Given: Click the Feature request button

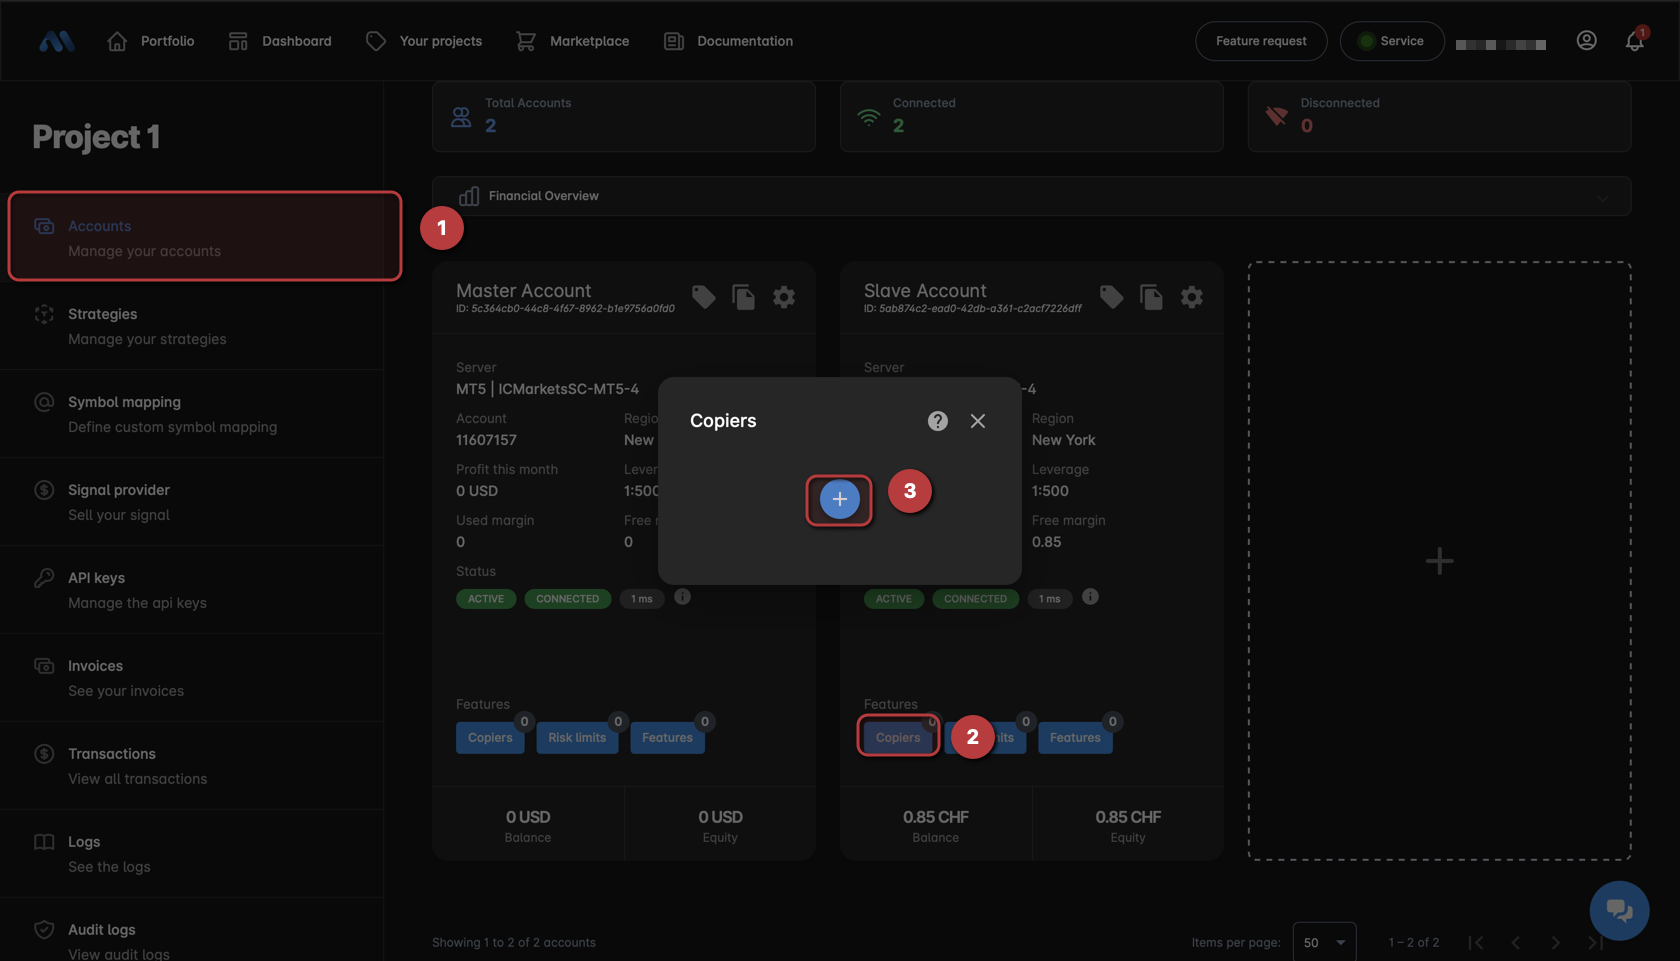Looking at the screenshot, I should point(1260,41).
